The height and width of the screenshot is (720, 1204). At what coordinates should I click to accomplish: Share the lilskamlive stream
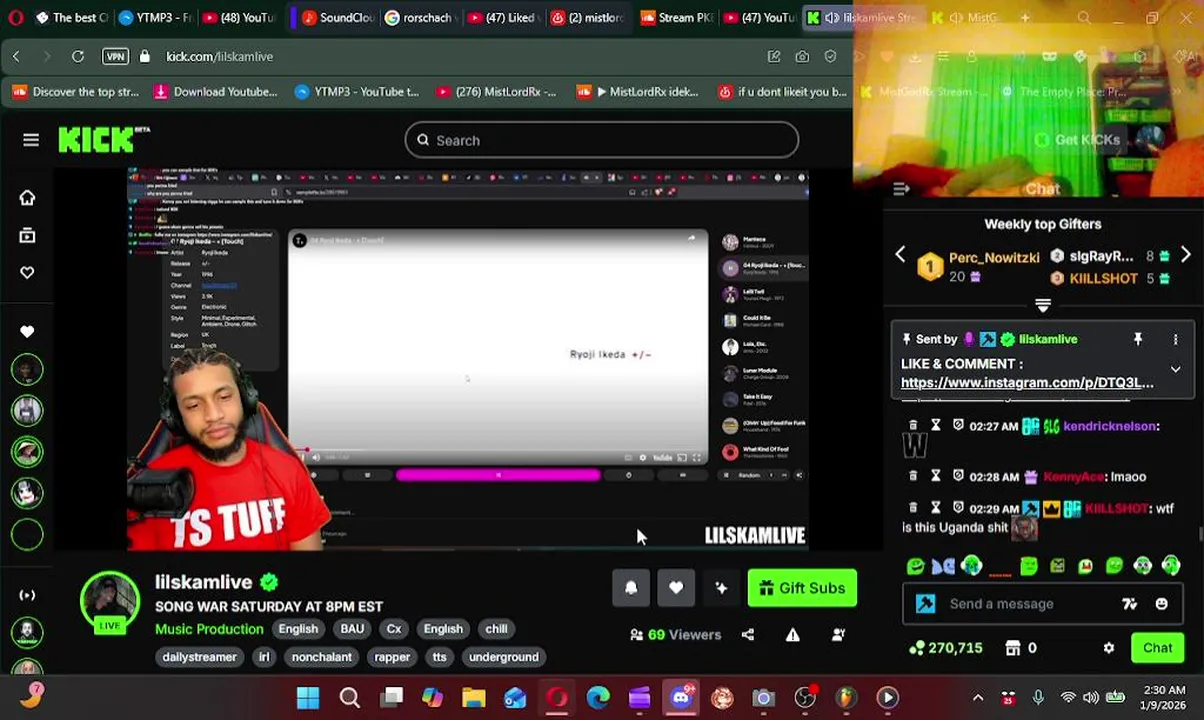point(748,635)
